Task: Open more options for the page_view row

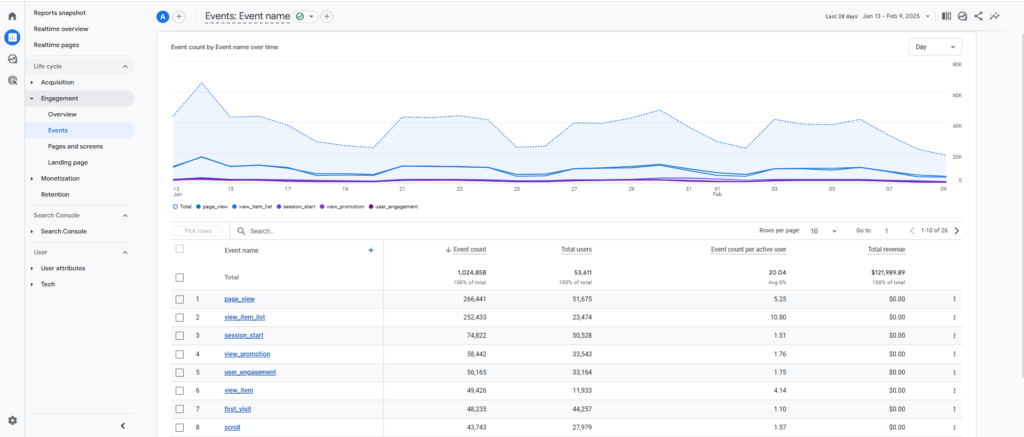Action: (x=954, y=299)
